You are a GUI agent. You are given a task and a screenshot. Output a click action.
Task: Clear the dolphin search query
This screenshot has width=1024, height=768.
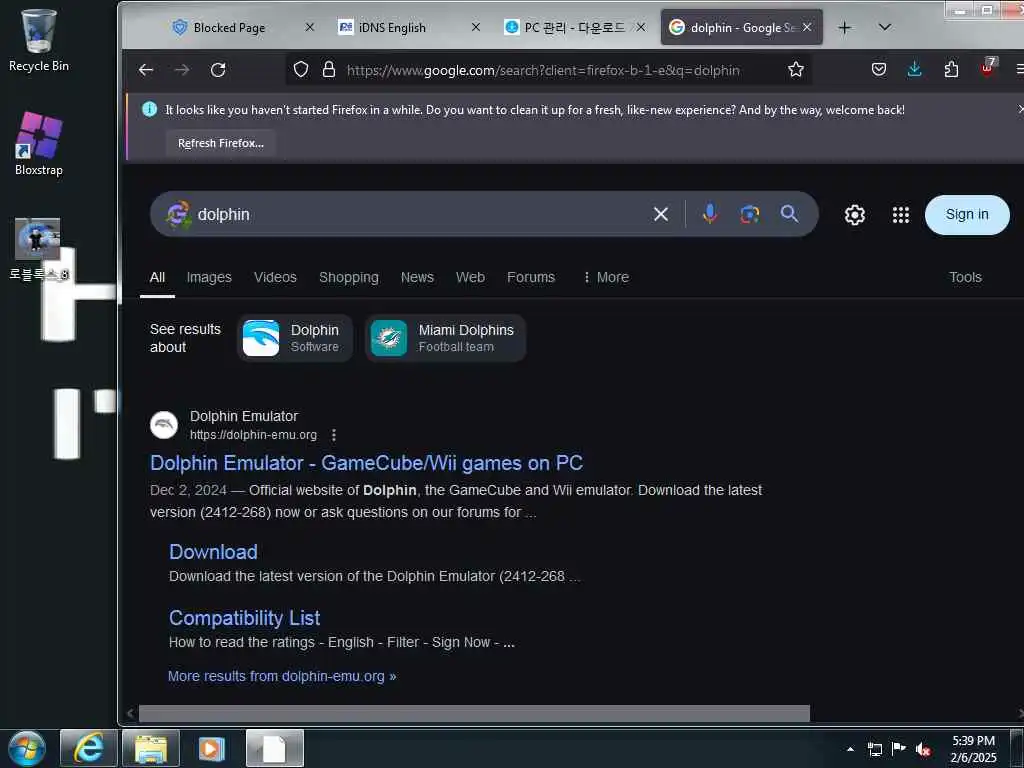coord(661,214)
